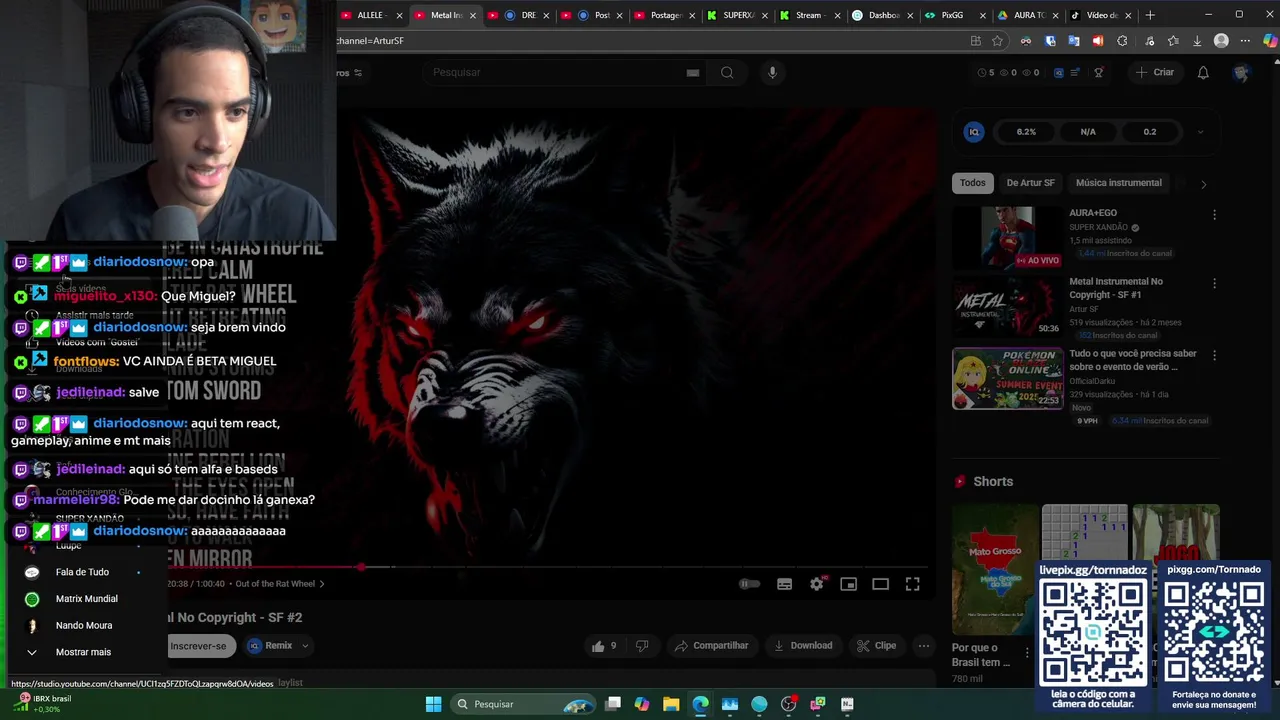
Task: Open subtitles/captions on the player
Action: click(x=784, y=584)
